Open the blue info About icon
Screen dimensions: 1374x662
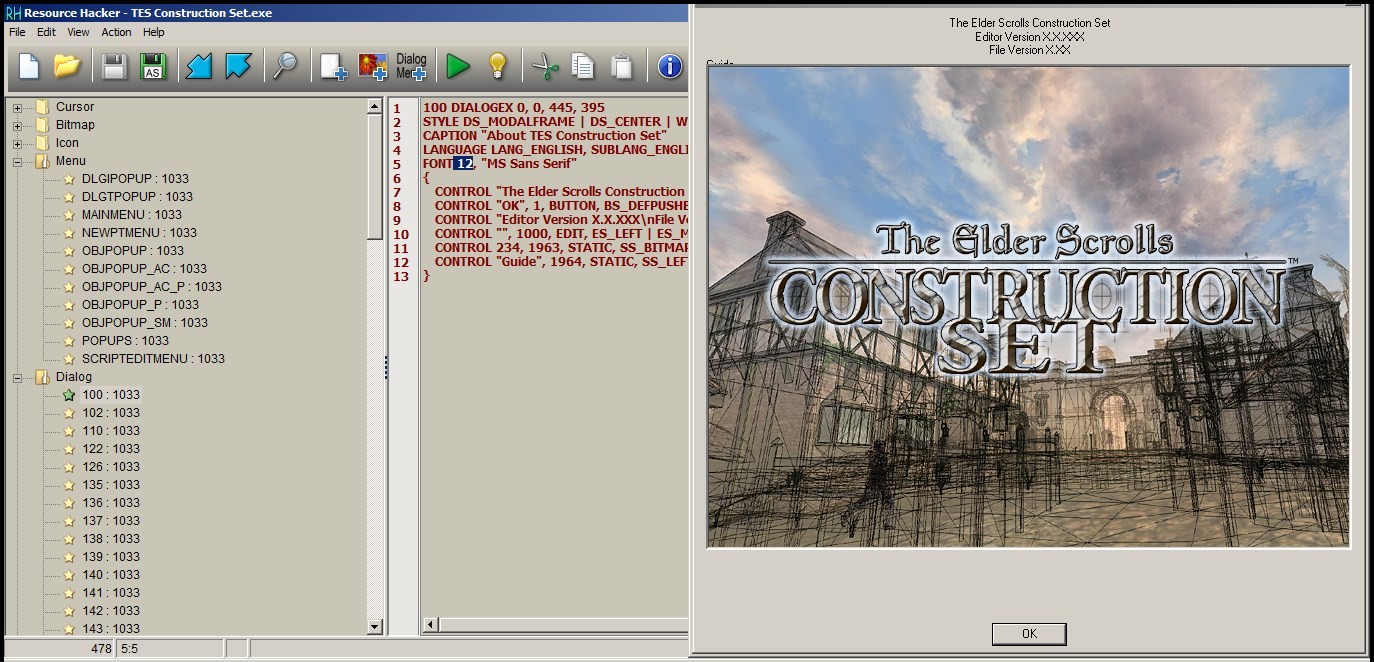pos(669,67)
